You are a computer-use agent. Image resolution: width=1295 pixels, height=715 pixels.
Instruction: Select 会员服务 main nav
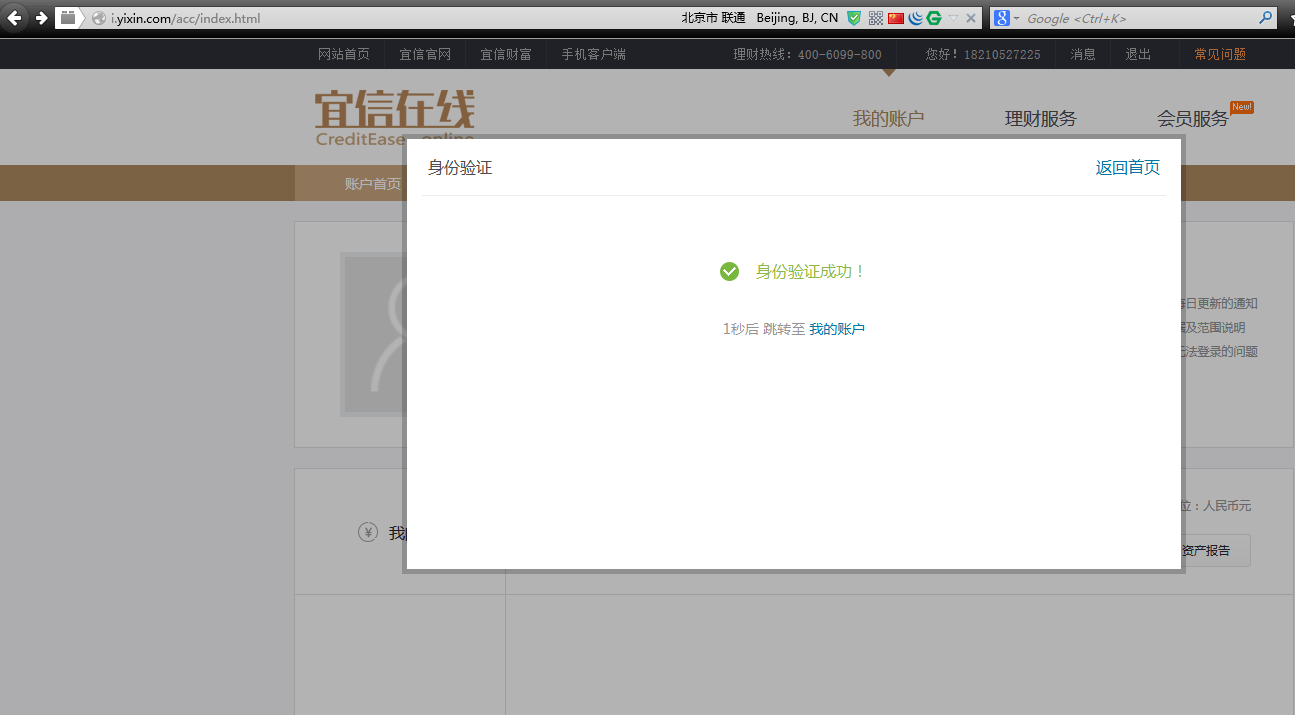pos(1193,118)
